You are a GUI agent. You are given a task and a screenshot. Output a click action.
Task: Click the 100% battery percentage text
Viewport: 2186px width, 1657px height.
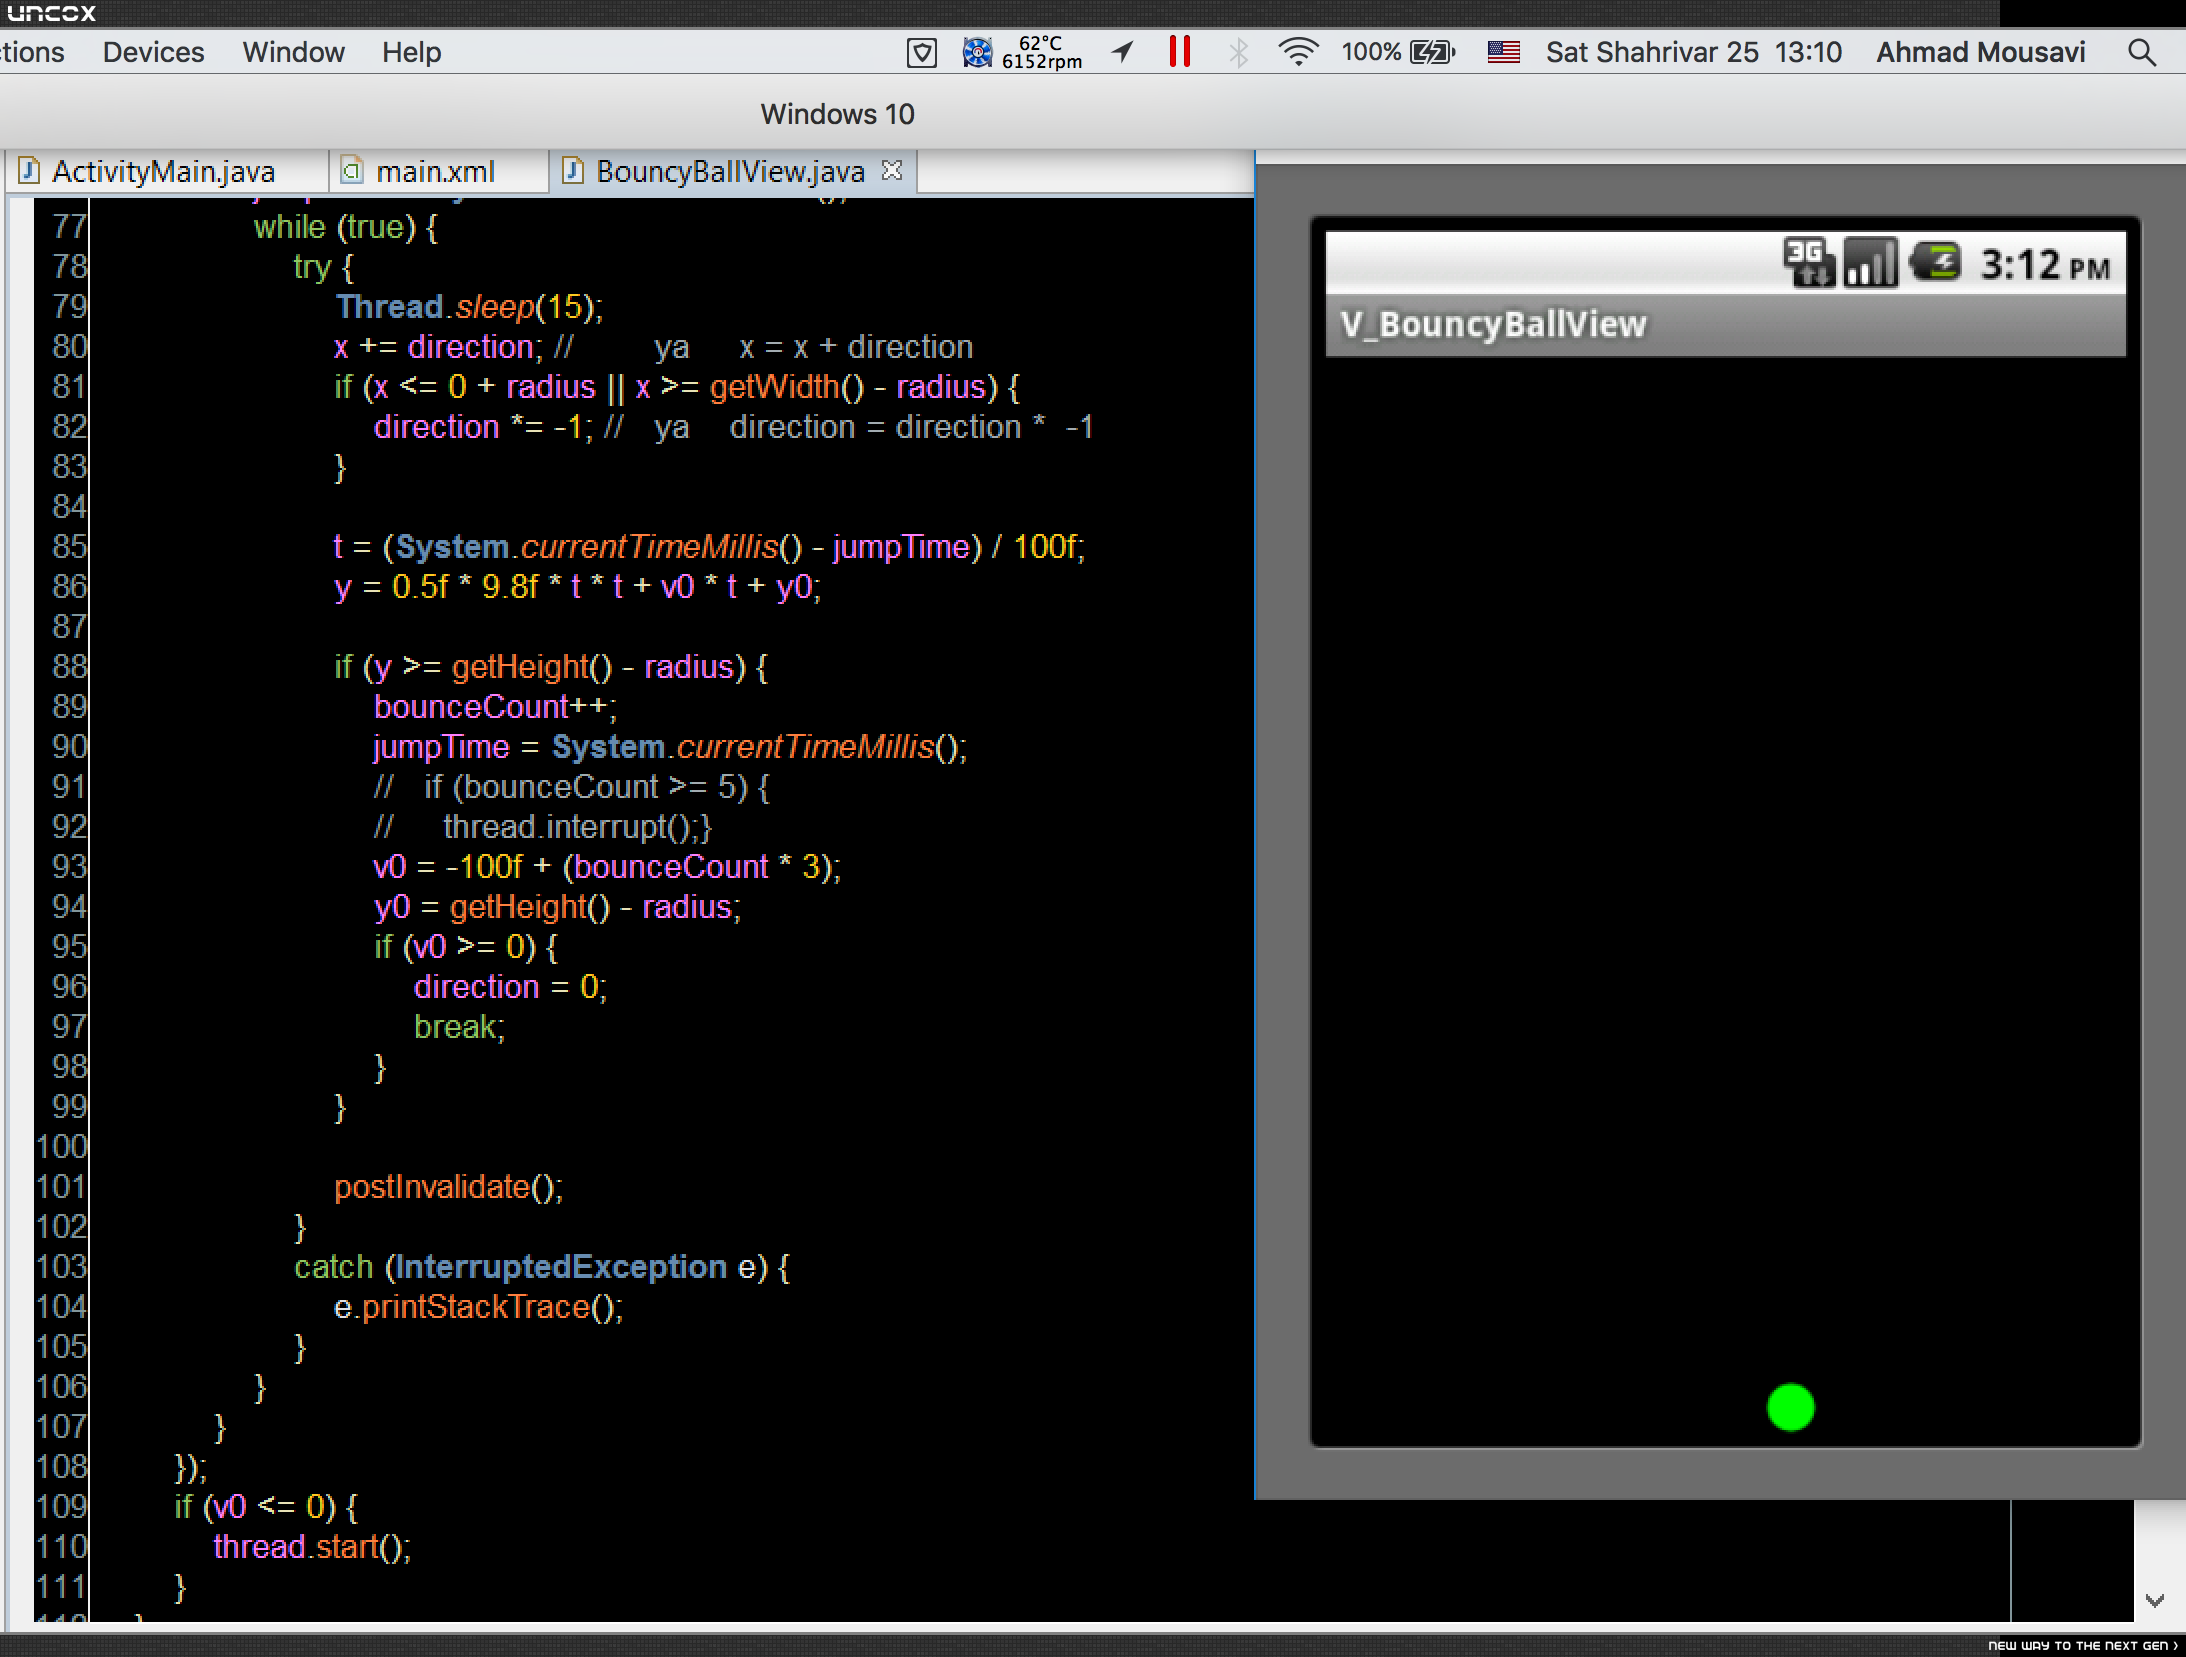[1370, 52]
